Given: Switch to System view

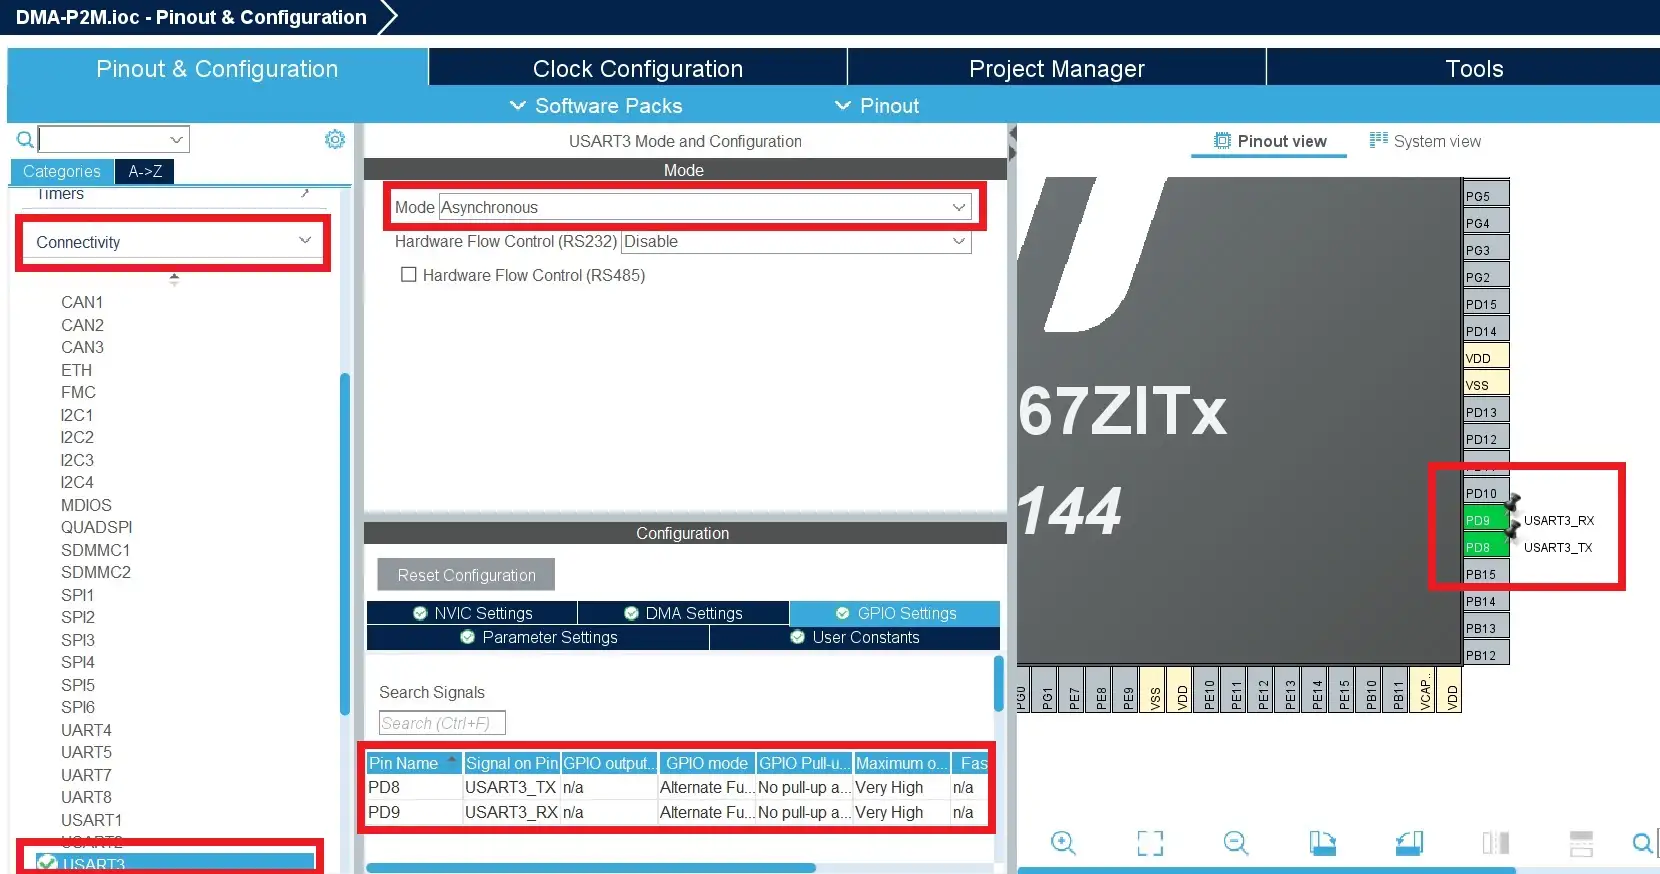Looking at the screenshot, I should [x=1425, y=141].
